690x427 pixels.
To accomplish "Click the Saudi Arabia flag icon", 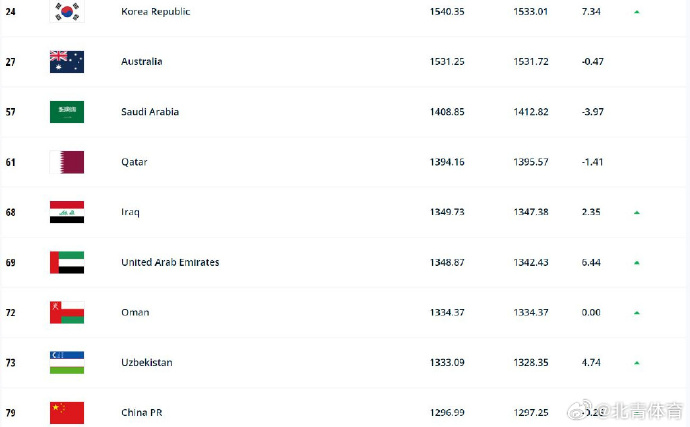I will 67,112.
